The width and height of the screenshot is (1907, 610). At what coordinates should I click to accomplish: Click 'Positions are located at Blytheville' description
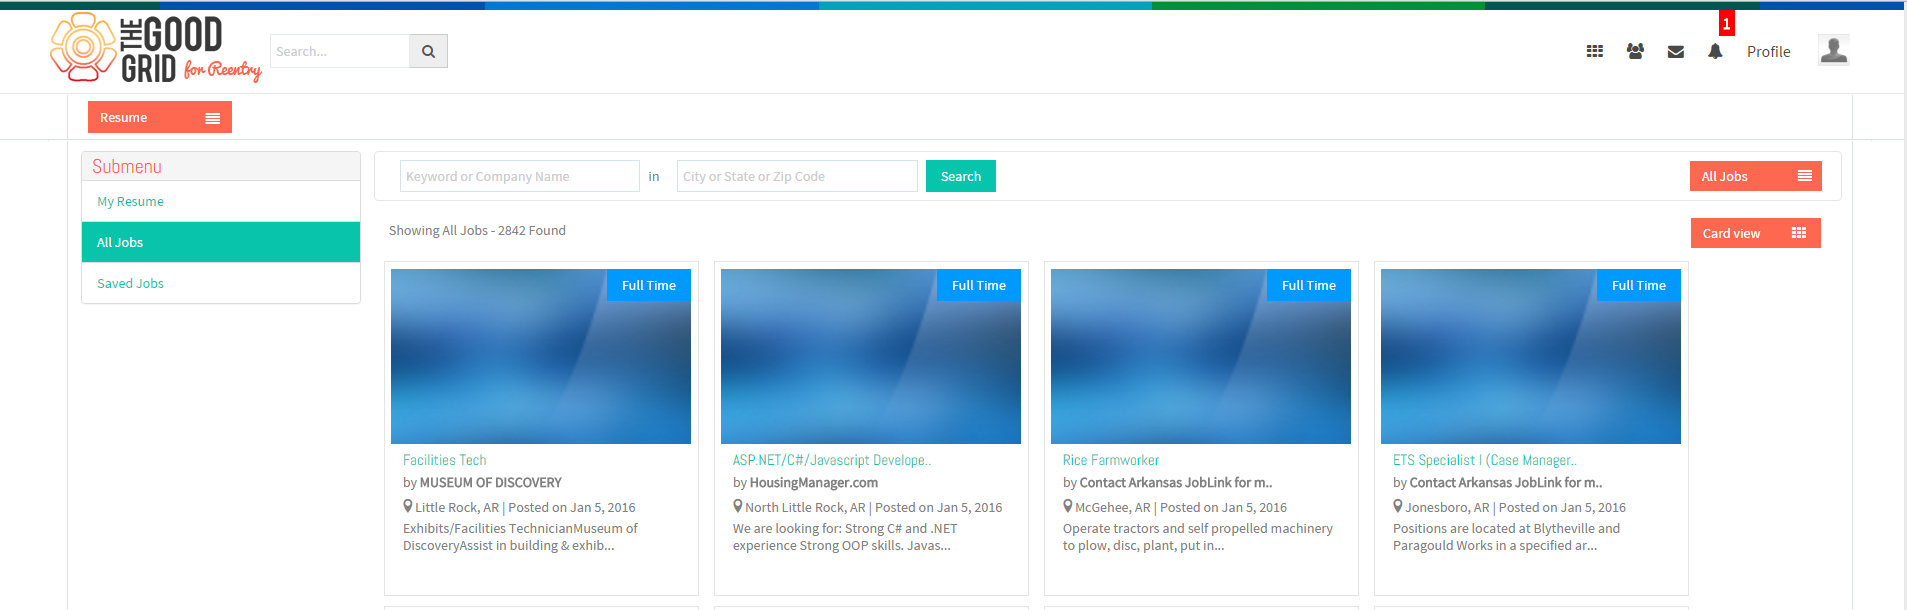(1506, 537)
